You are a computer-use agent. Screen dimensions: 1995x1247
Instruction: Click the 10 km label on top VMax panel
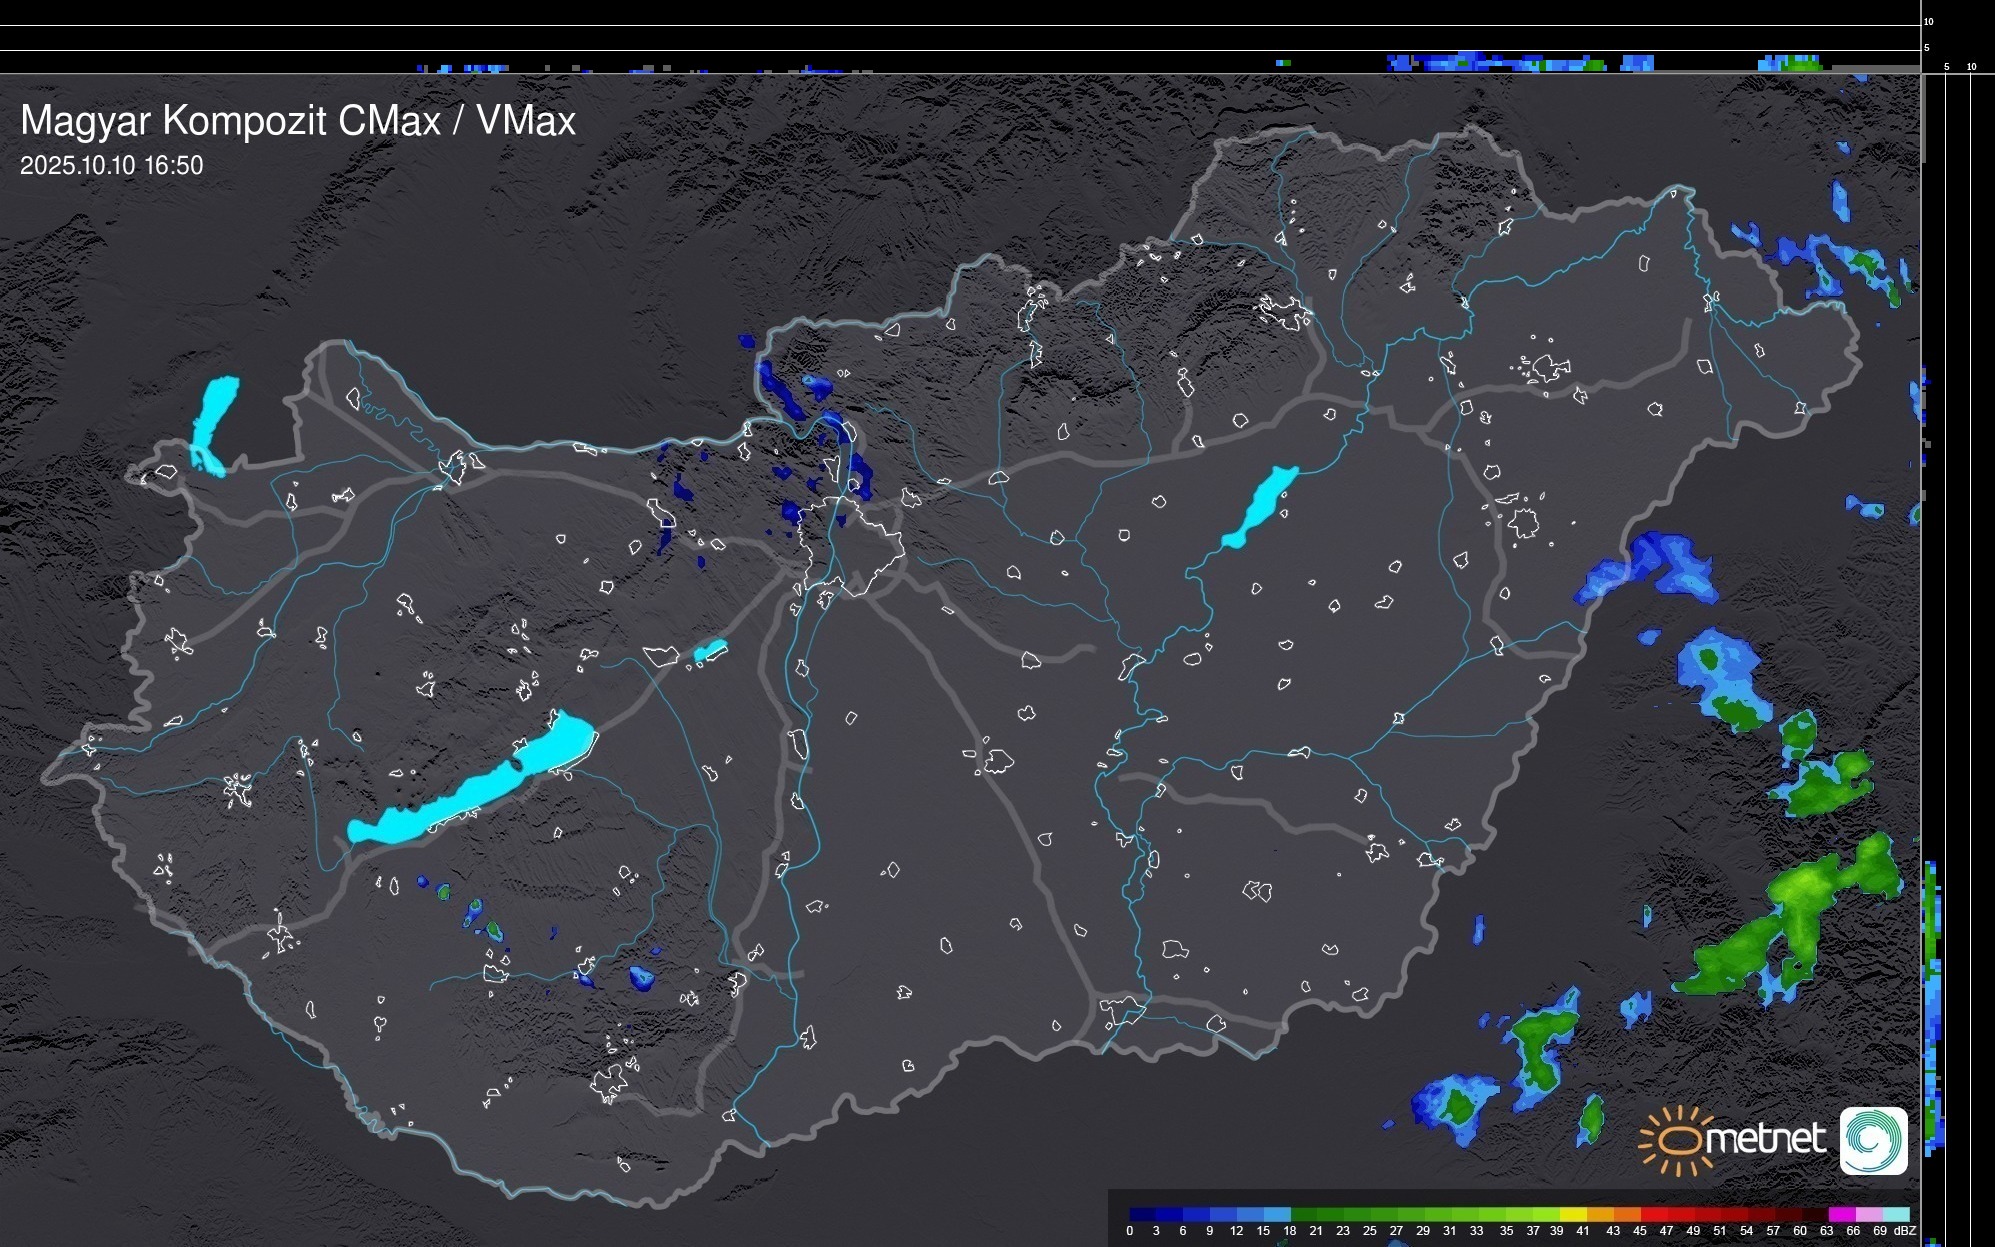coord(1929,21)
